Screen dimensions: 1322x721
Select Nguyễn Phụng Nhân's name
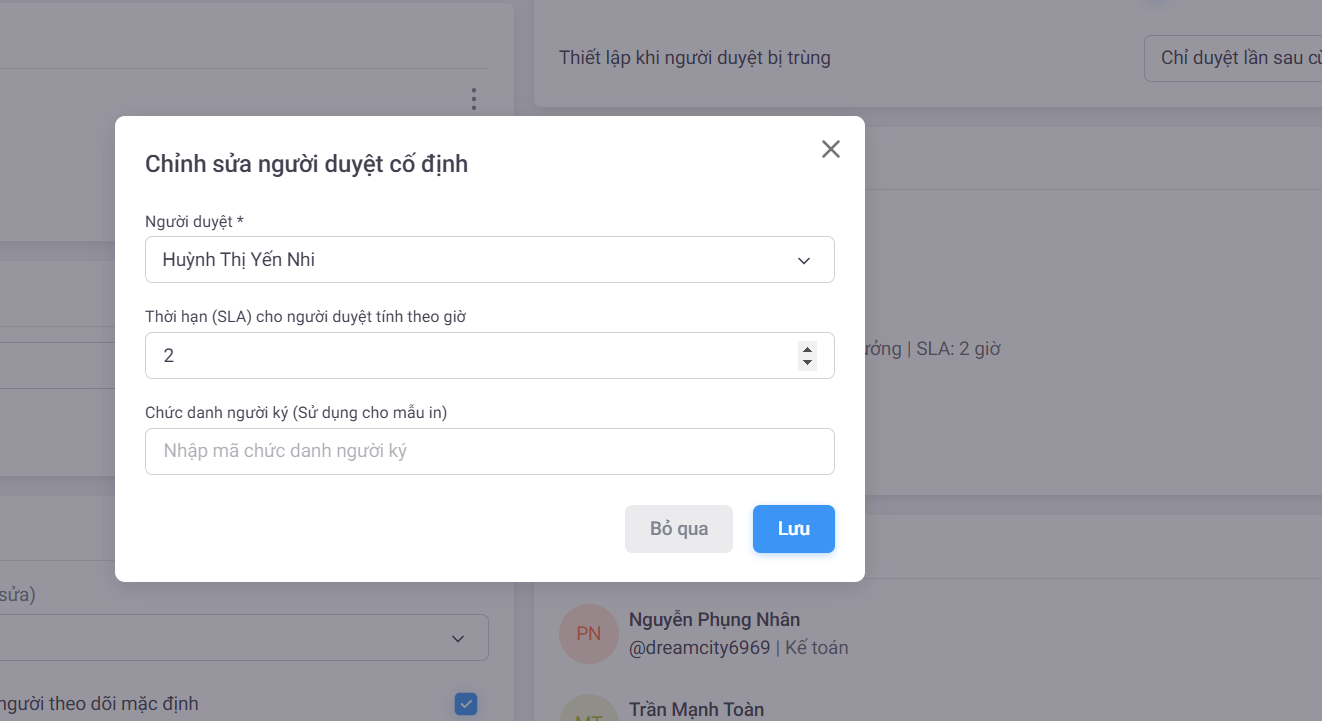tap(714, 620)
